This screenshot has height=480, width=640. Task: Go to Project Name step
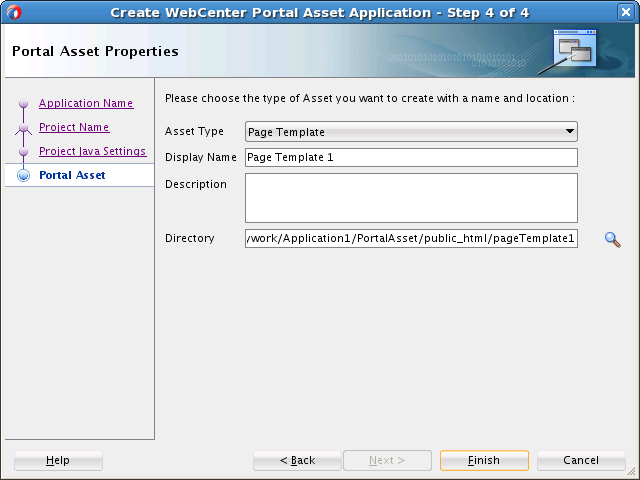[x=74, y=127]
